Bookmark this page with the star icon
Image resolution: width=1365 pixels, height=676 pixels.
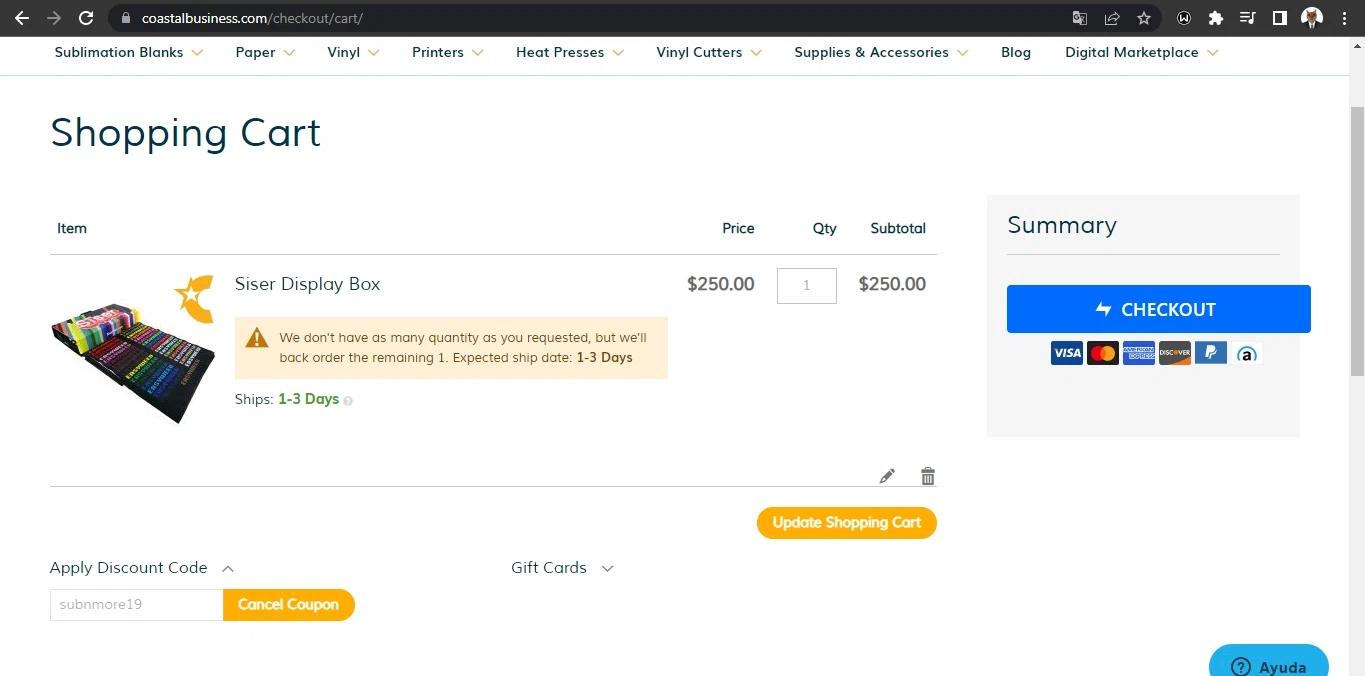coord(1144,18)
